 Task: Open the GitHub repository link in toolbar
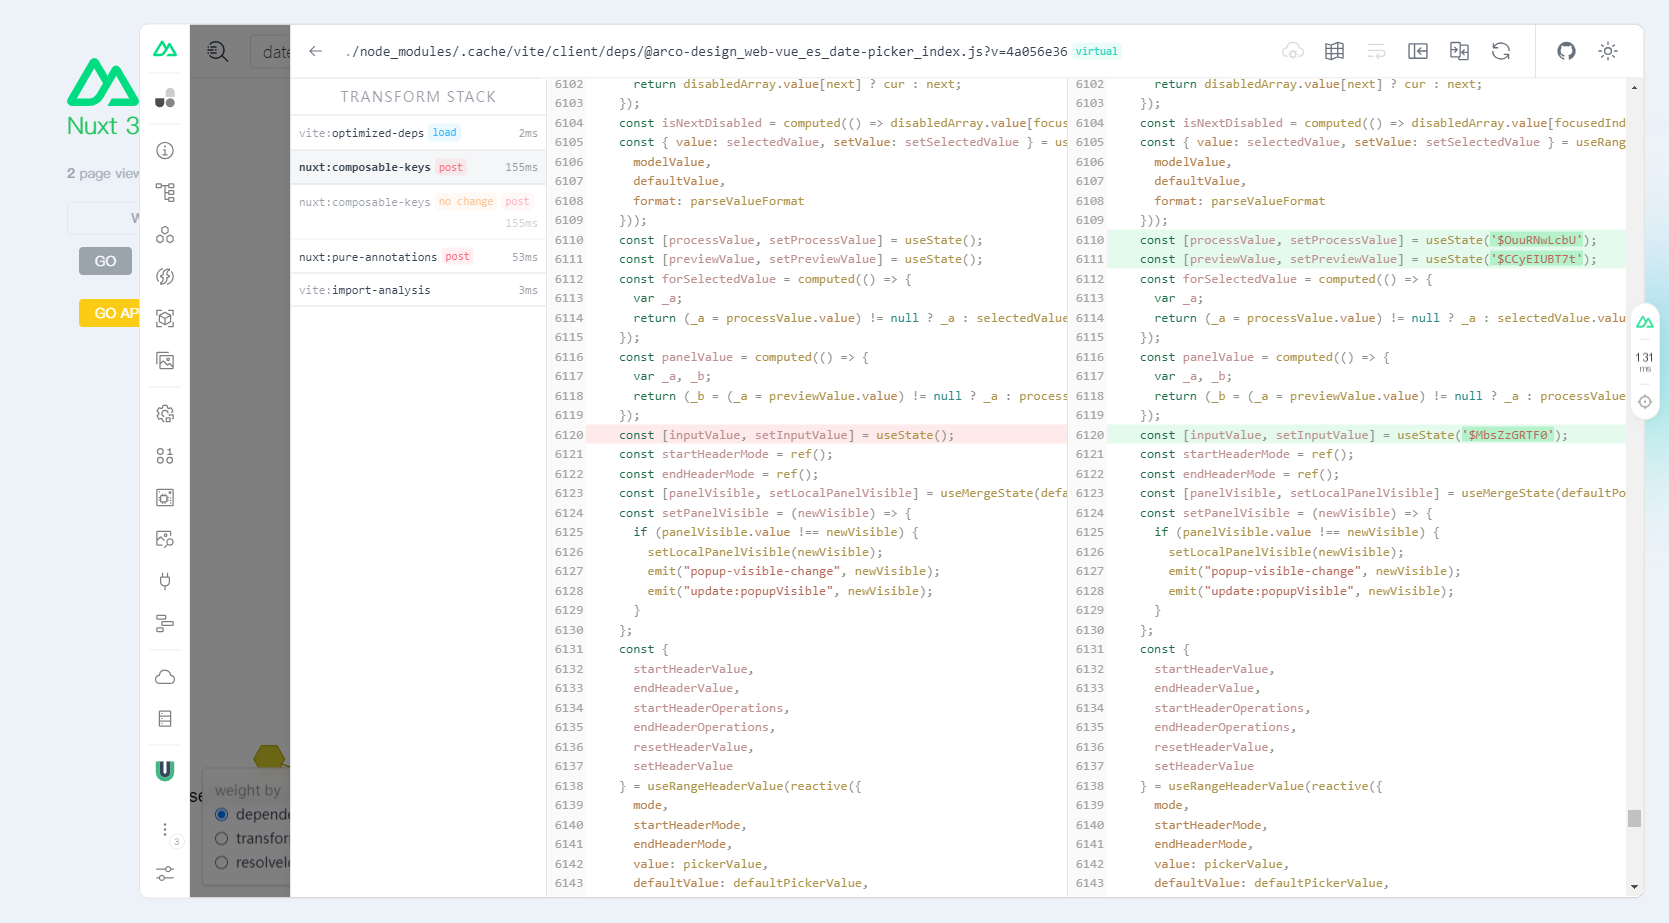coord(1566,51)
